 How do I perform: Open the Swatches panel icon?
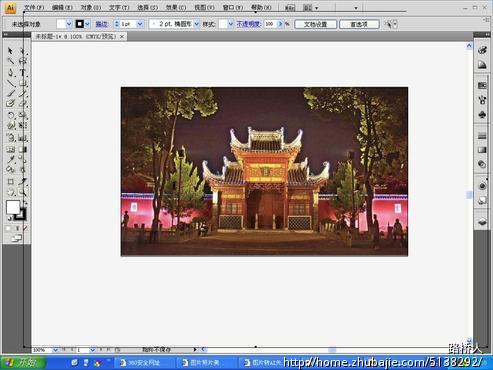tap(482, 86)
